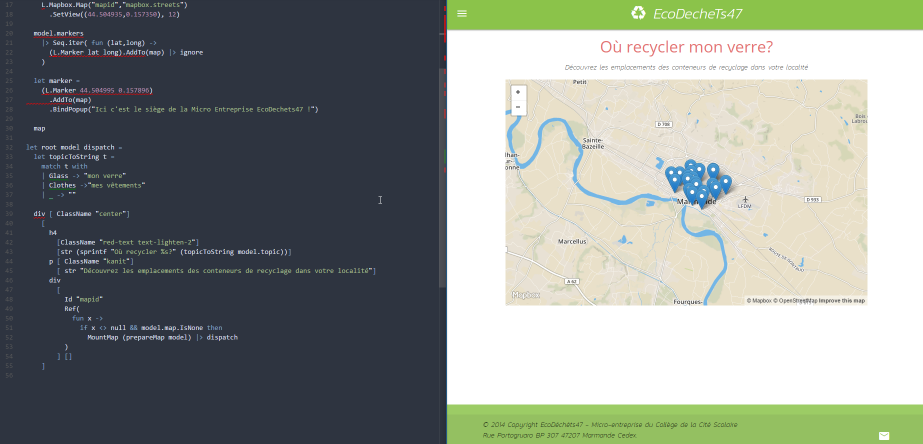Click the 'p [ ClassName "kanit"]' line
The width and height of the screenshot is (923, 444).
pyautogui.click(x=91, y=261)
